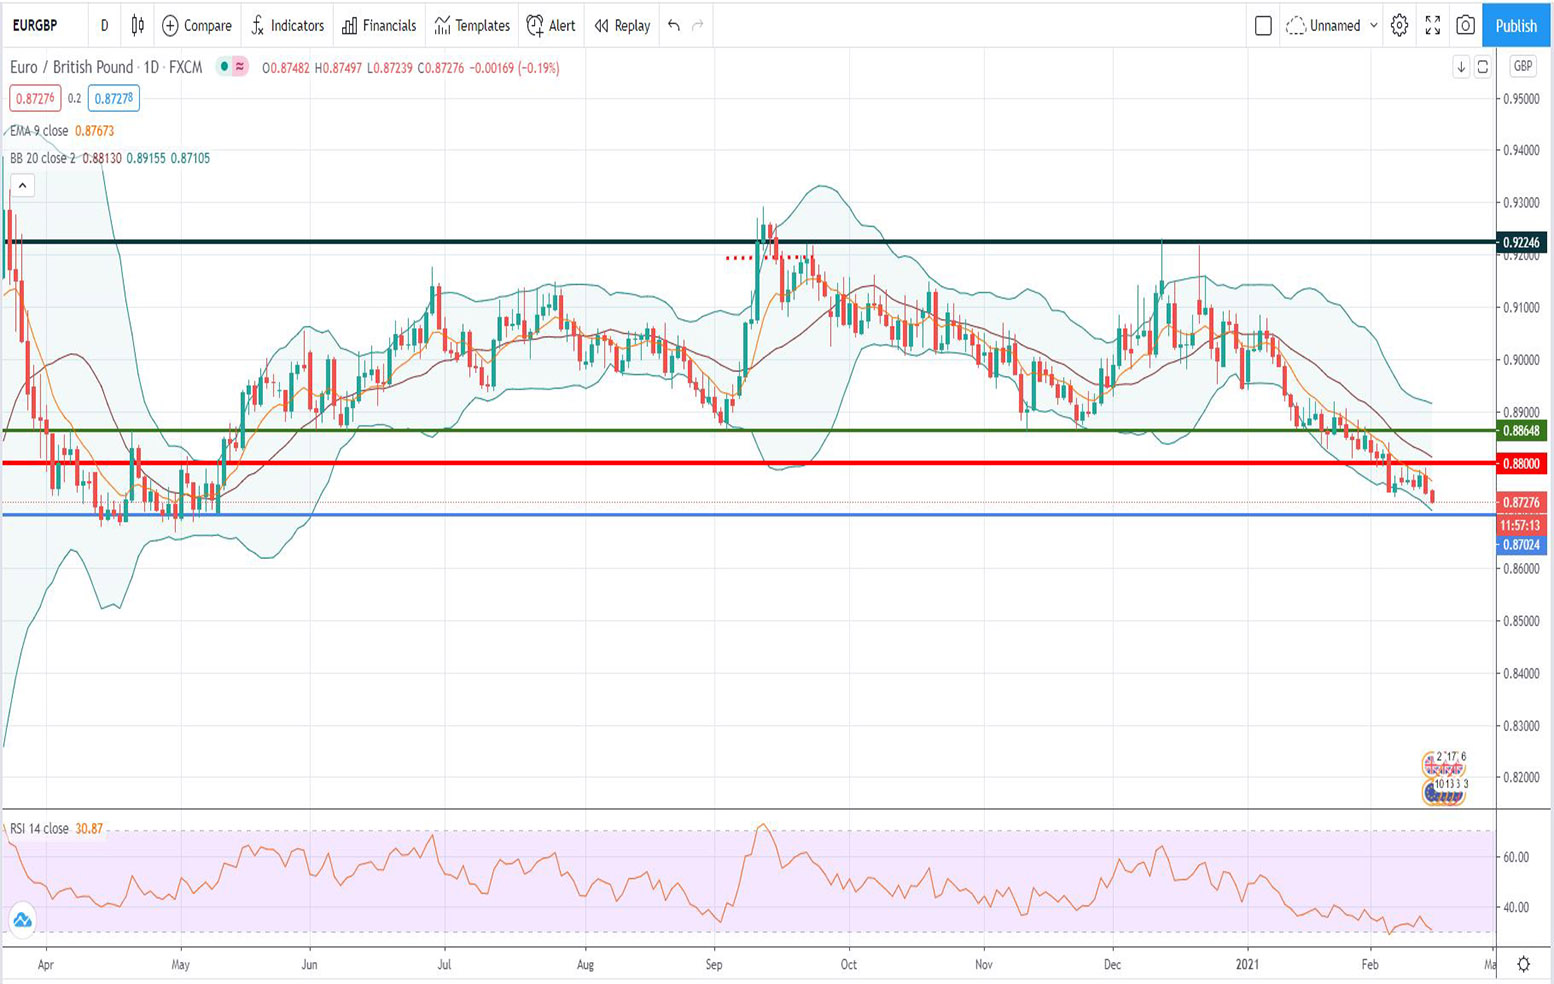
Task: Create an Alert using the clock icon
Action: pyautogui.click(x=551, y=26)
